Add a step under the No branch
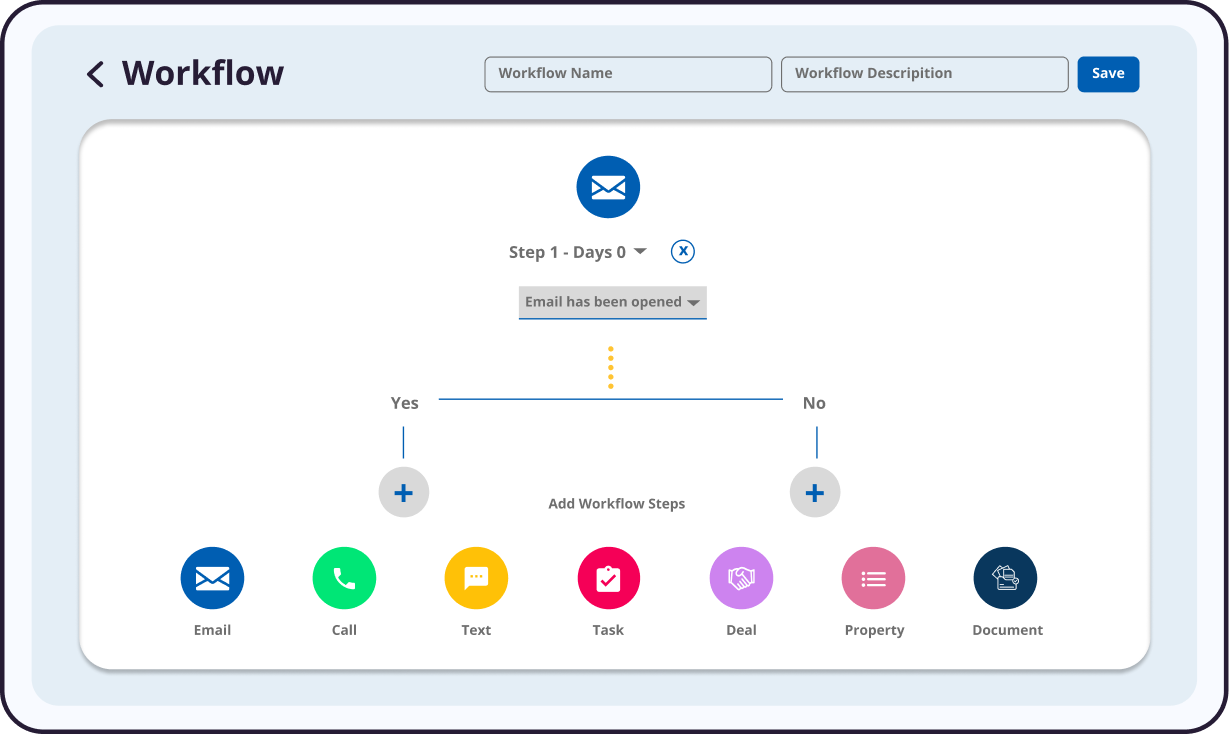 click(x=815, y=492)
